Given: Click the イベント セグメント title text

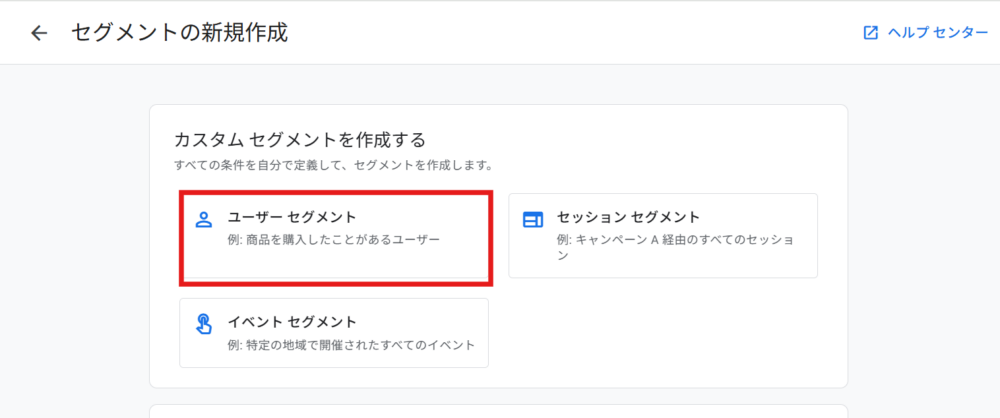Looking at the screenshot, I should [x=292, y=321].
